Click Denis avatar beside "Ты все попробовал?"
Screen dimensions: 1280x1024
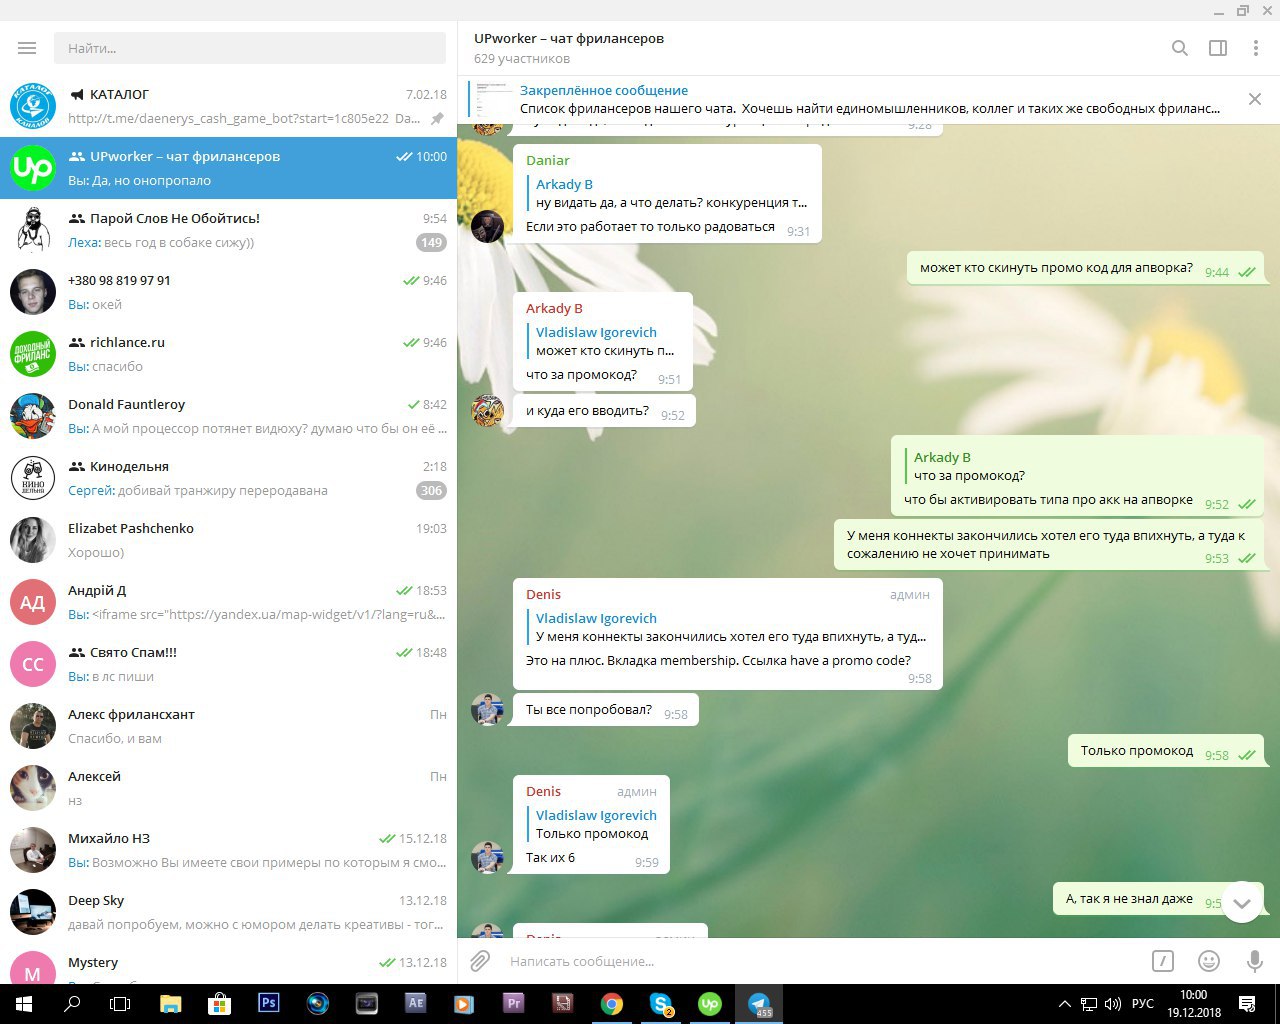coord(487,710)
